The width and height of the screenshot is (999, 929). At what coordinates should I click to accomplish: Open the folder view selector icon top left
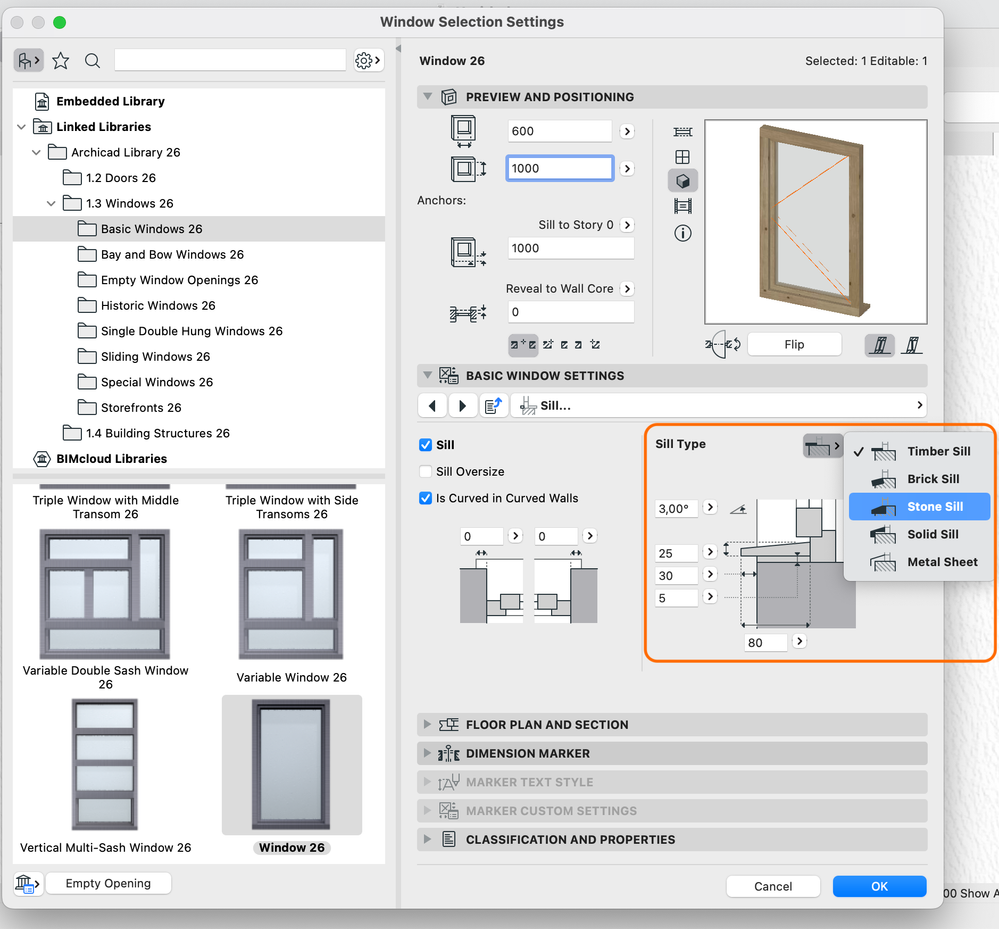point(28,60)
